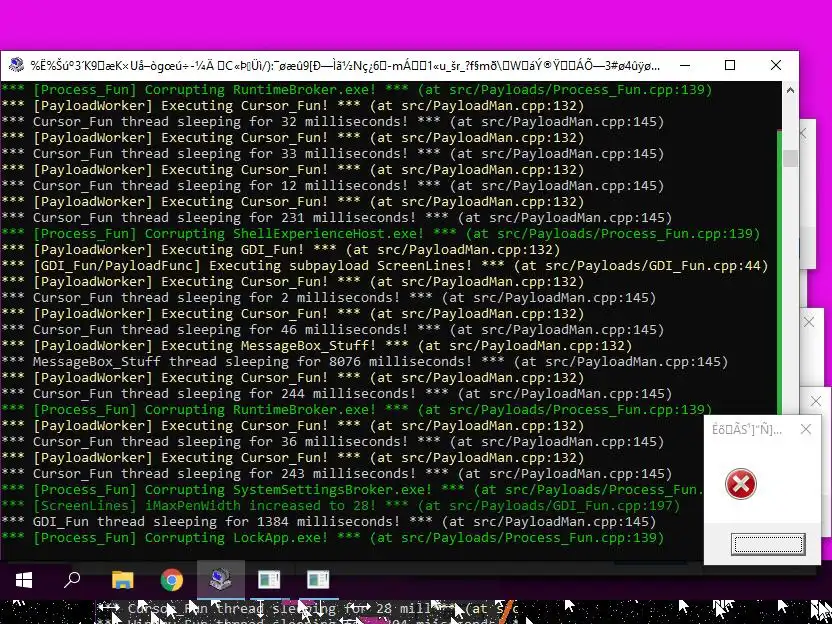Close the small error message box
This screenshot has width=832, height=624.
click(805, 429)
